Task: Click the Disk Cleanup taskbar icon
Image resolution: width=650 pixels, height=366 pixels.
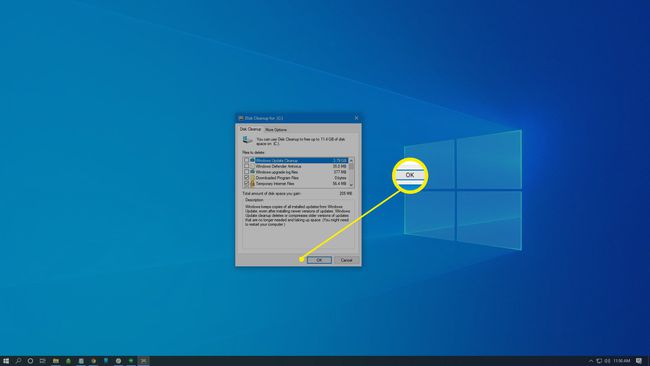Action: point(143,361)
